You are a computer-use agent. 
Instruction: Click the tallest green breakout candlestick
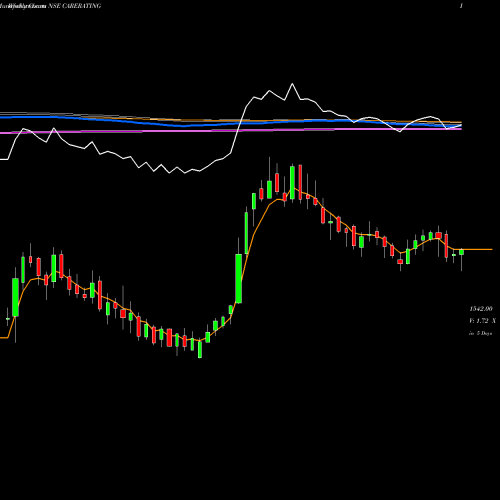(x=239, y=278)
